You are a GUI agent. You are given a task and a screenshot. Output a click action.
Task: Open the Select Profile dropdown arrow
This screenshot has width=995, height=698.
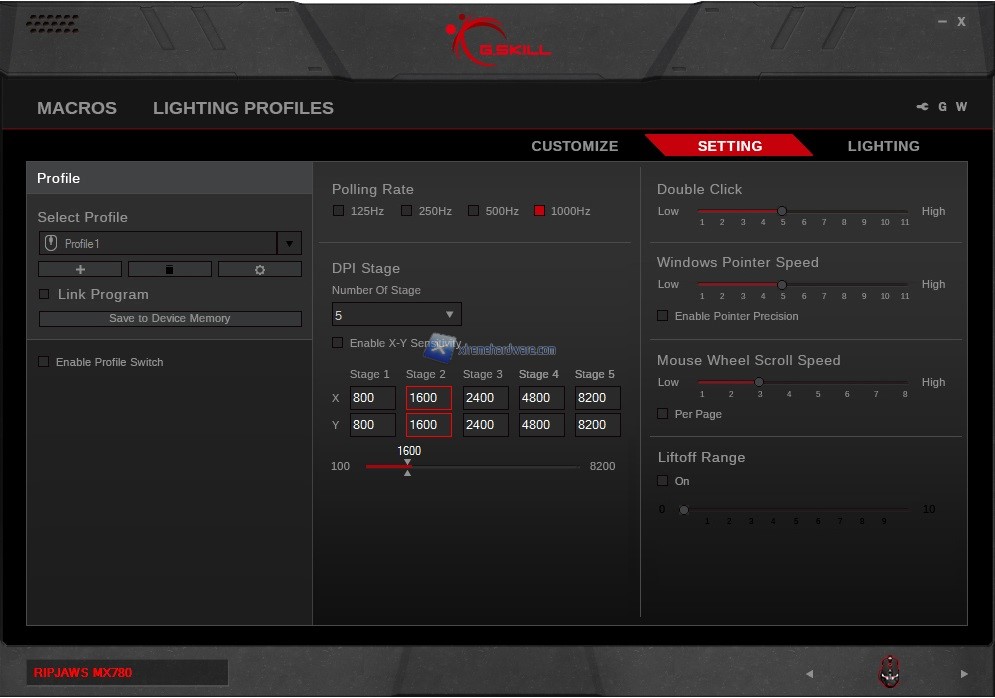coord(289,243)
